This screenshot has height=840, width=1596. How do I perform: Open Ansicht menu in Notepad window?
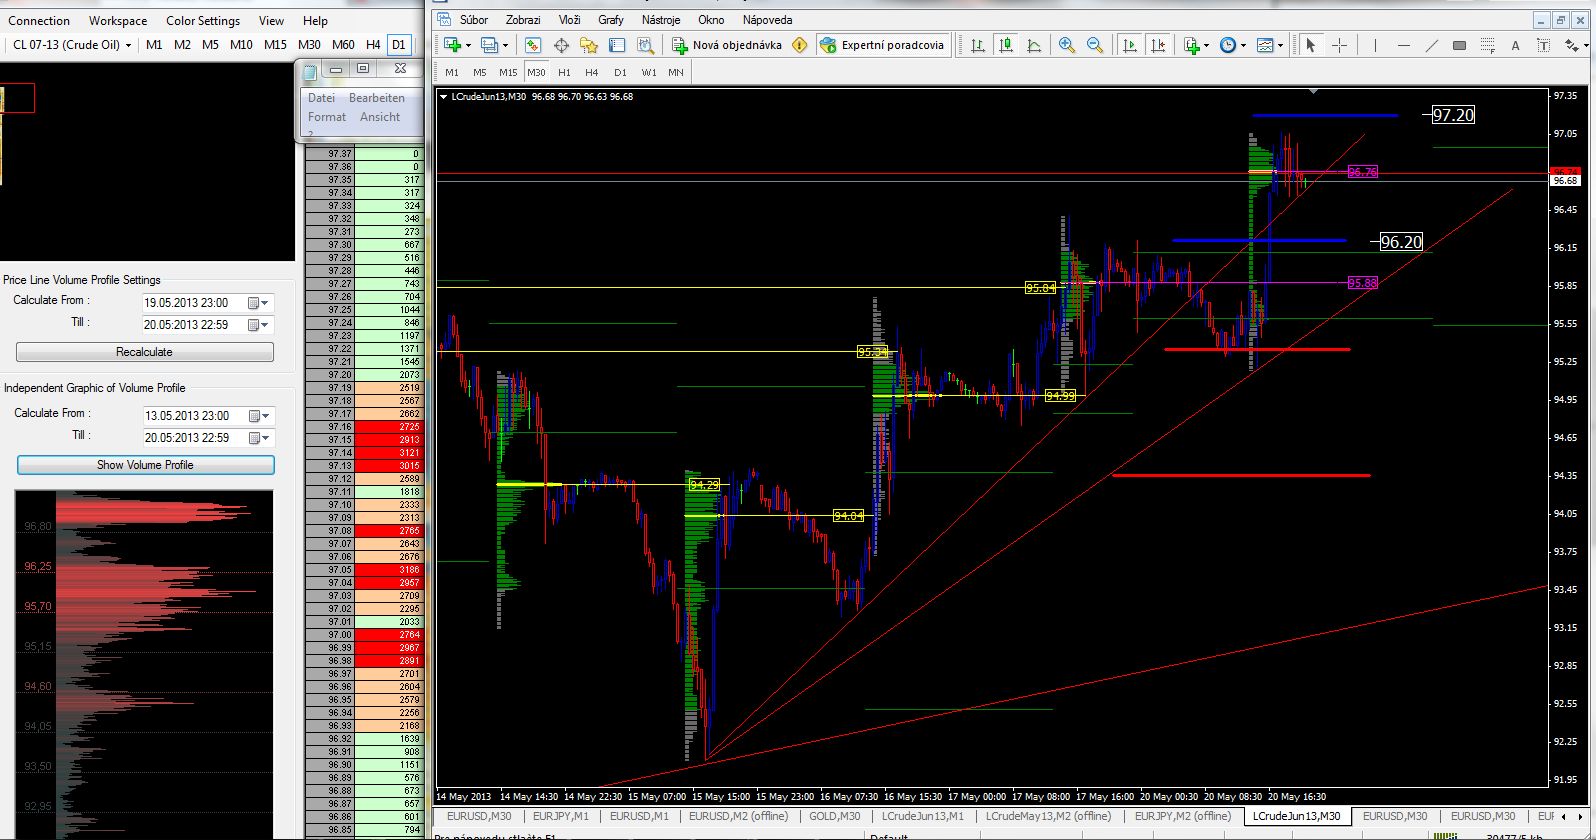click(380, 117)
